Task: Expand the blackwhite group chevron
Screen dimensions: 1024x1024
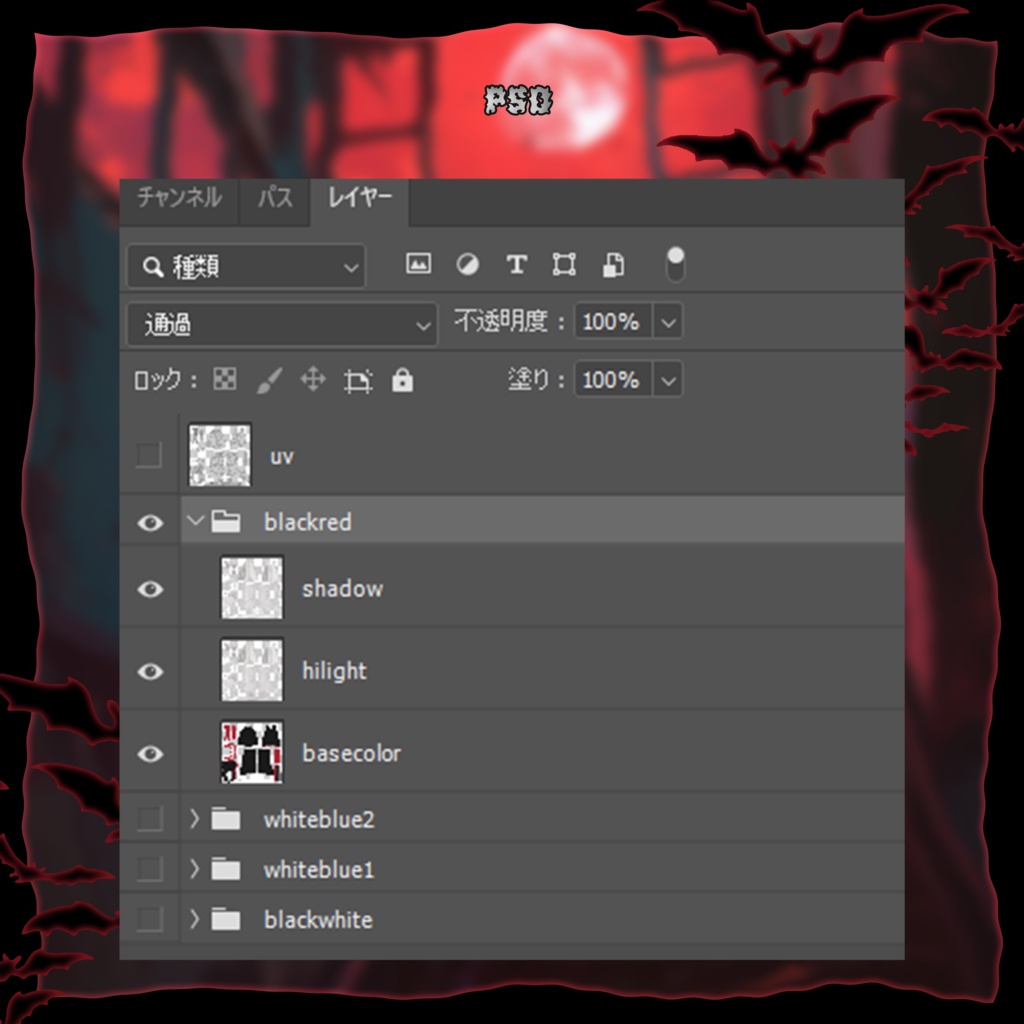Action: coord(194,919)
